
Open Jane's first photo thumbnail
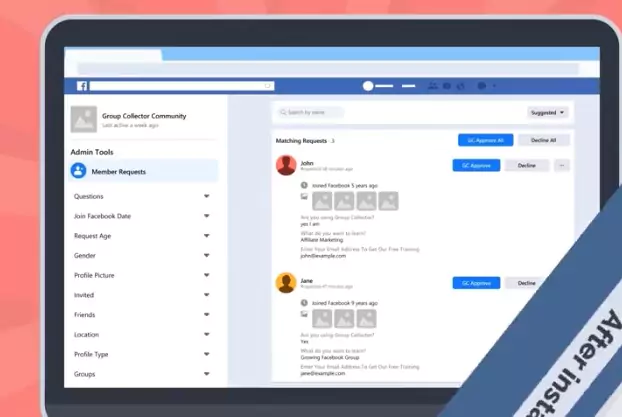point(322,319)
